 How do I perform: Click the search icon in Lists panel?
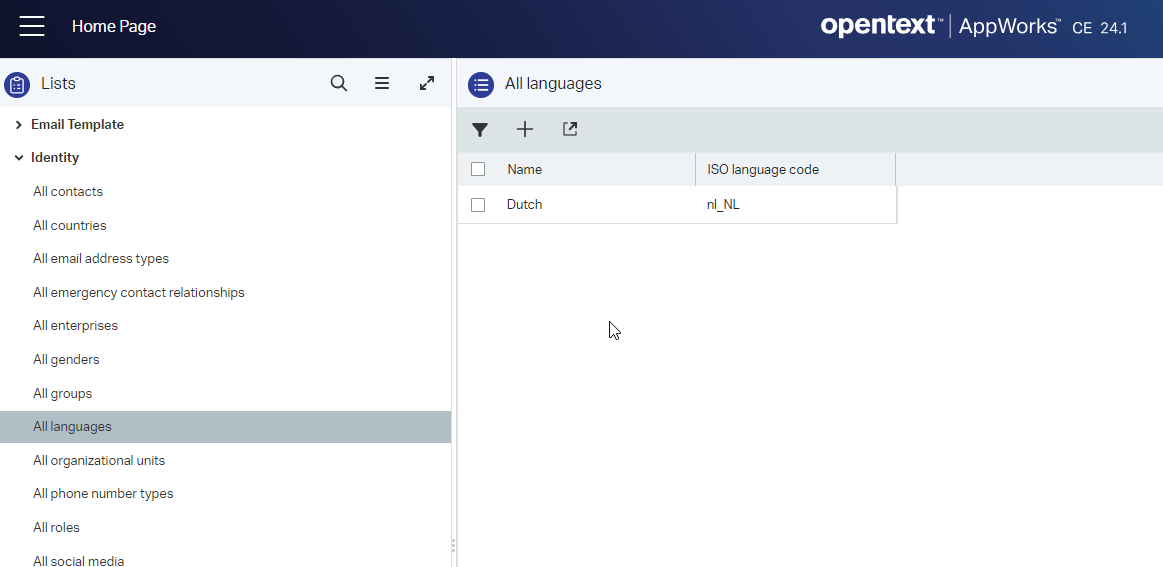(339, 84)
